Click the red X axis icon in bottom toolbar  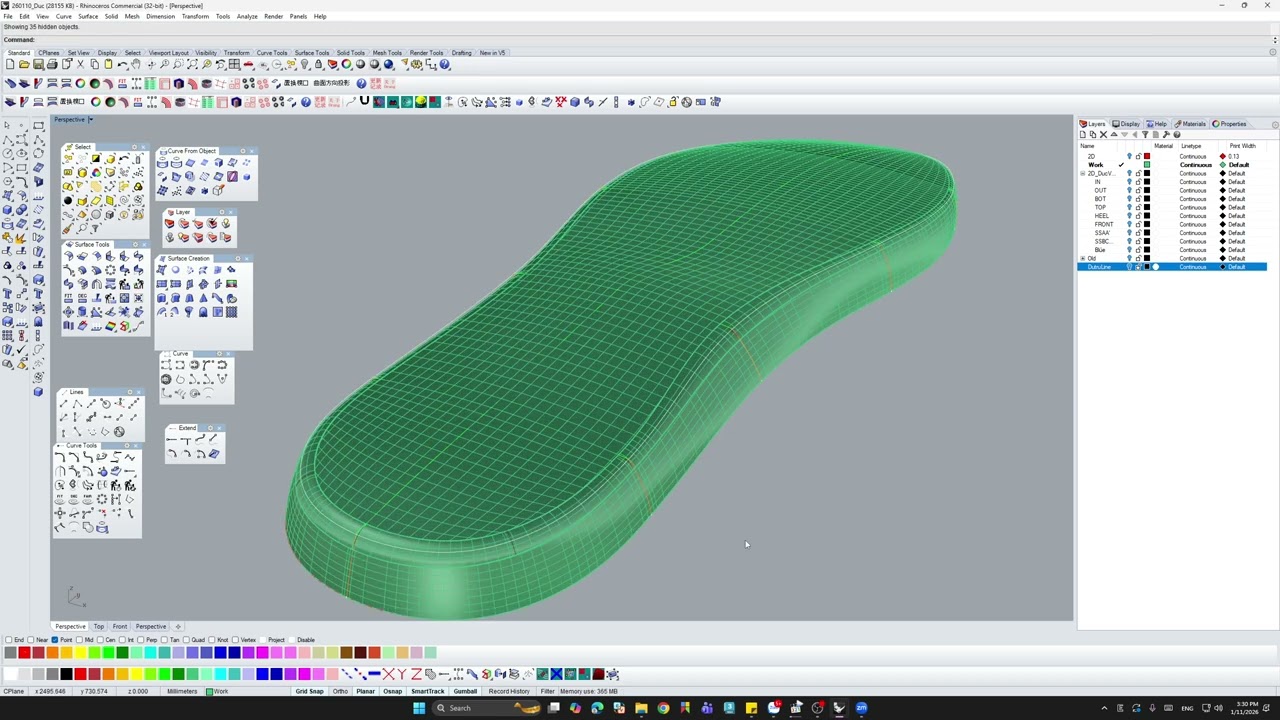pos(389,674)
